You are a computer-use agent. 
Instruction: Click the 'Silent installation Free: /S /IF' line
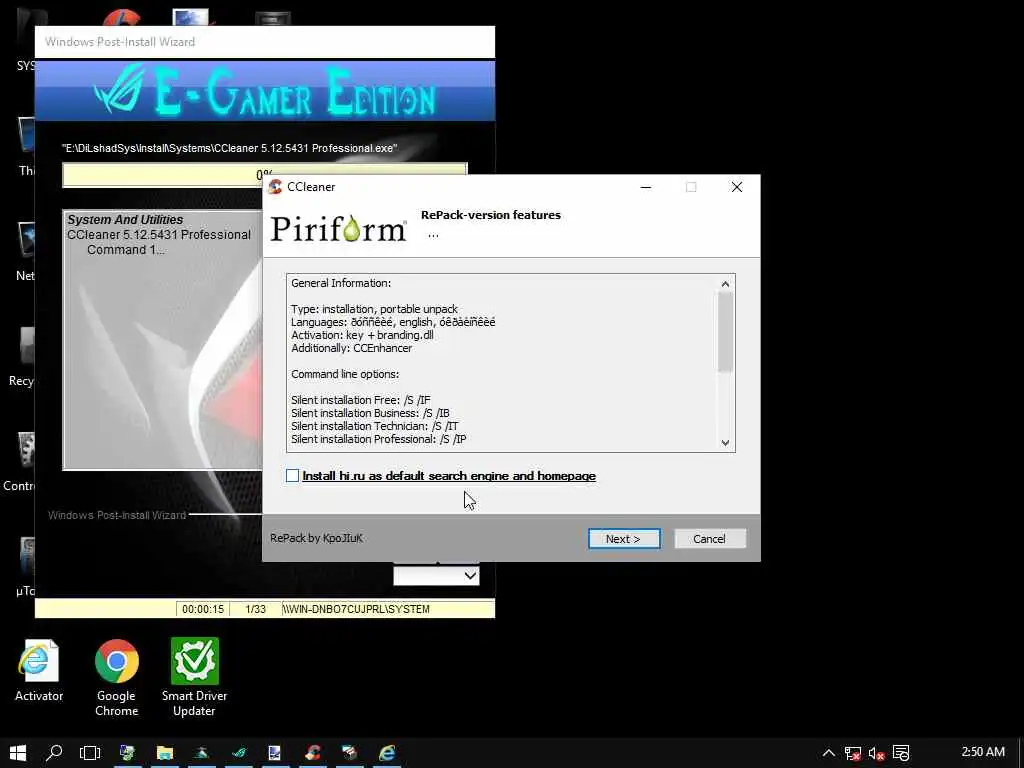[x=360, y=400]
